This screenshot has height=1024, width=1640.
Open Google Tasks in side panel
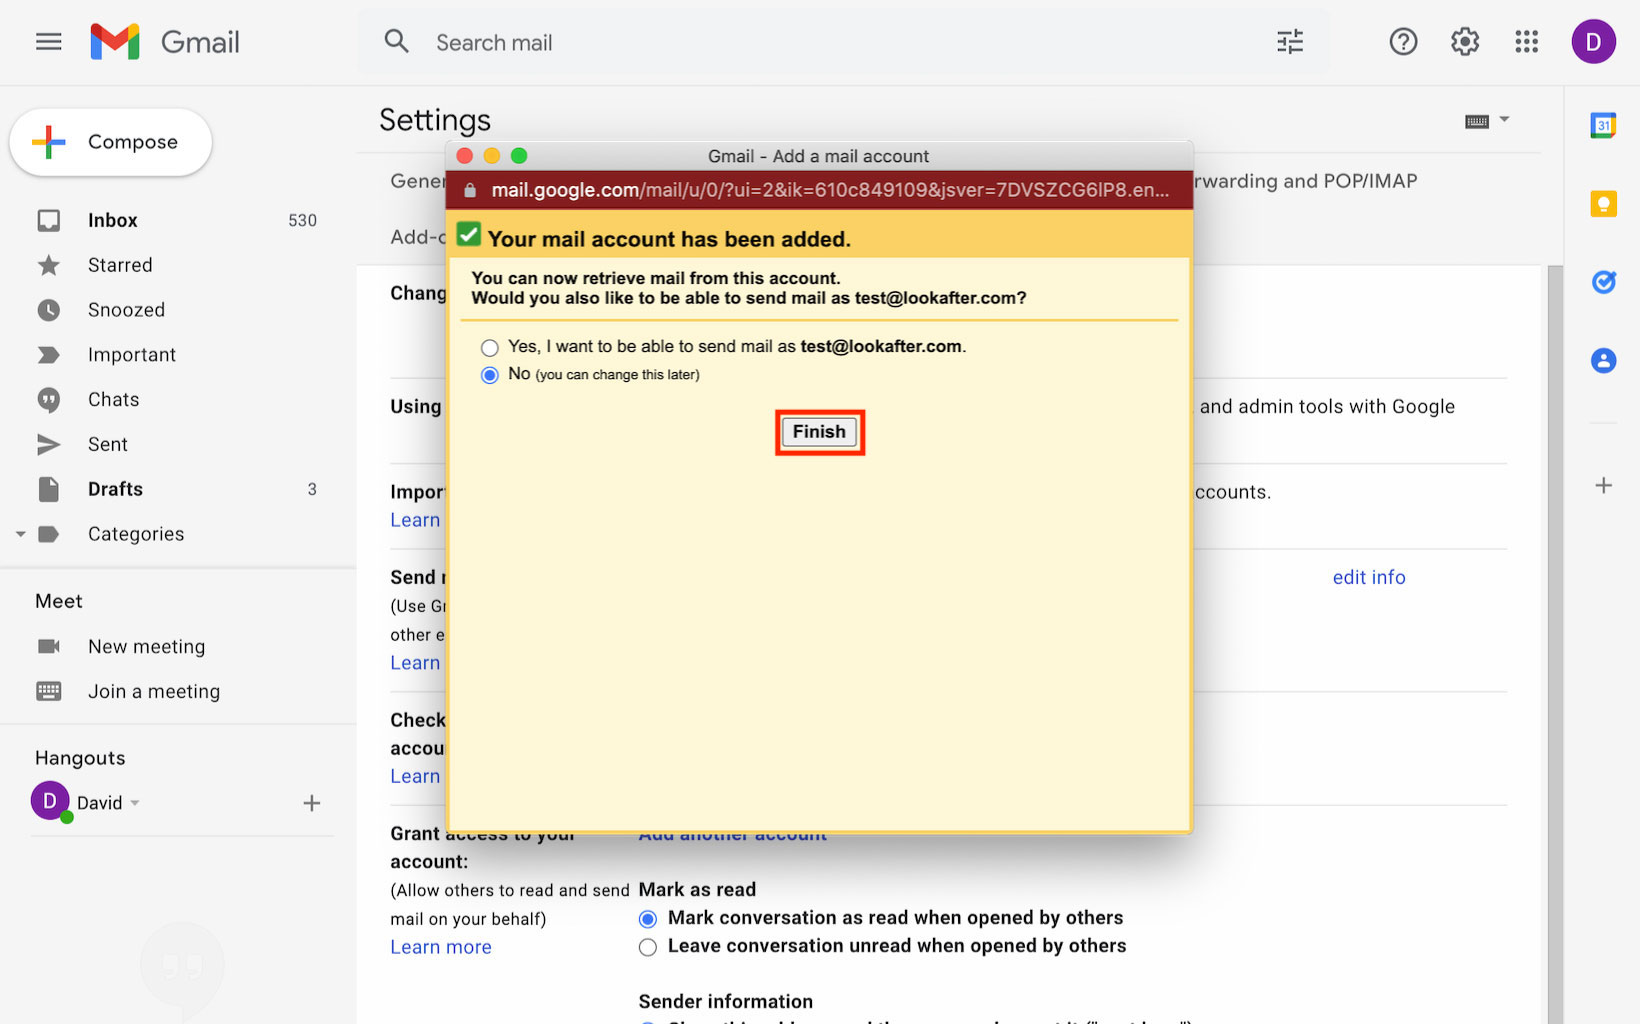click(1603, 282)
